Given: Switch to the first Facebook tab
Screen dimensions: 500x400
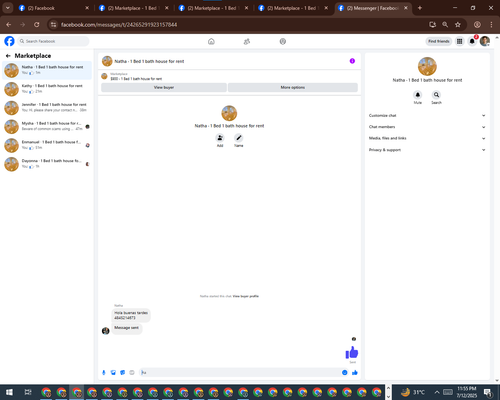Looking at the screenshot, I should 54,8.
